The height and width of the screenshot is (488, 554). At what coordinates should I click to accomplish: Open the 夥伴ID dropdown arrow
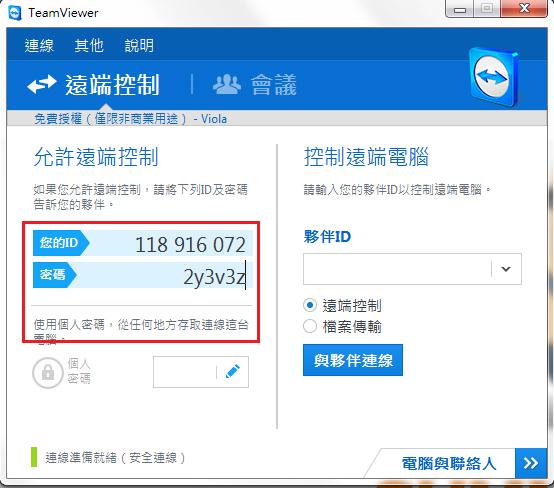pyautogui.click(x=506, y=269)
